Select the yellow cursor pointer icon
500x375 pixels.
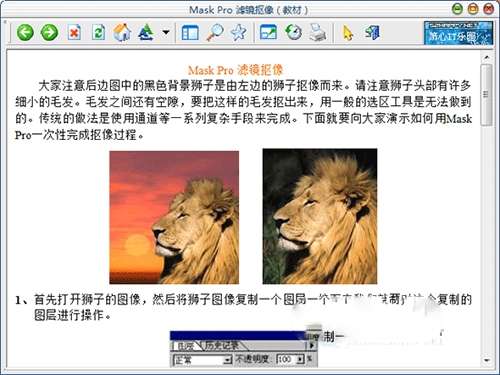[348, 33]
